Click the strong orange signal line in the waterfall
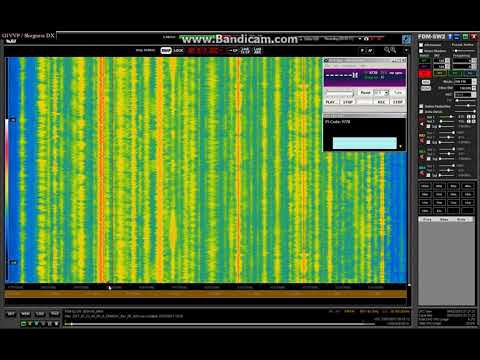Screen dimensions: 480x360 point(101,169)
